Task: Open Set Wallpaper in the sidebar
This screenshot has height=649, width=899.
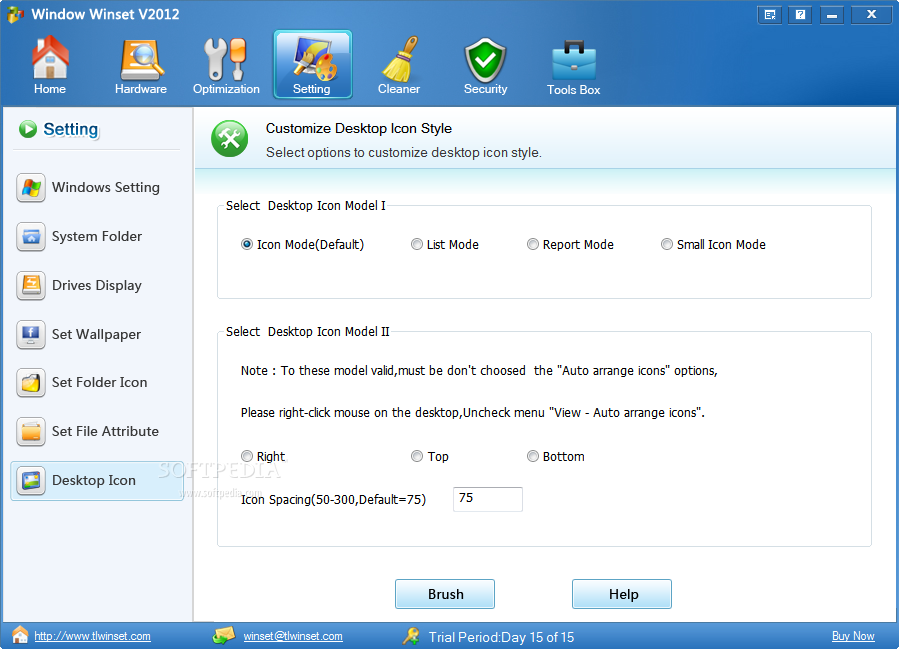Action: [x=97, y=334]
